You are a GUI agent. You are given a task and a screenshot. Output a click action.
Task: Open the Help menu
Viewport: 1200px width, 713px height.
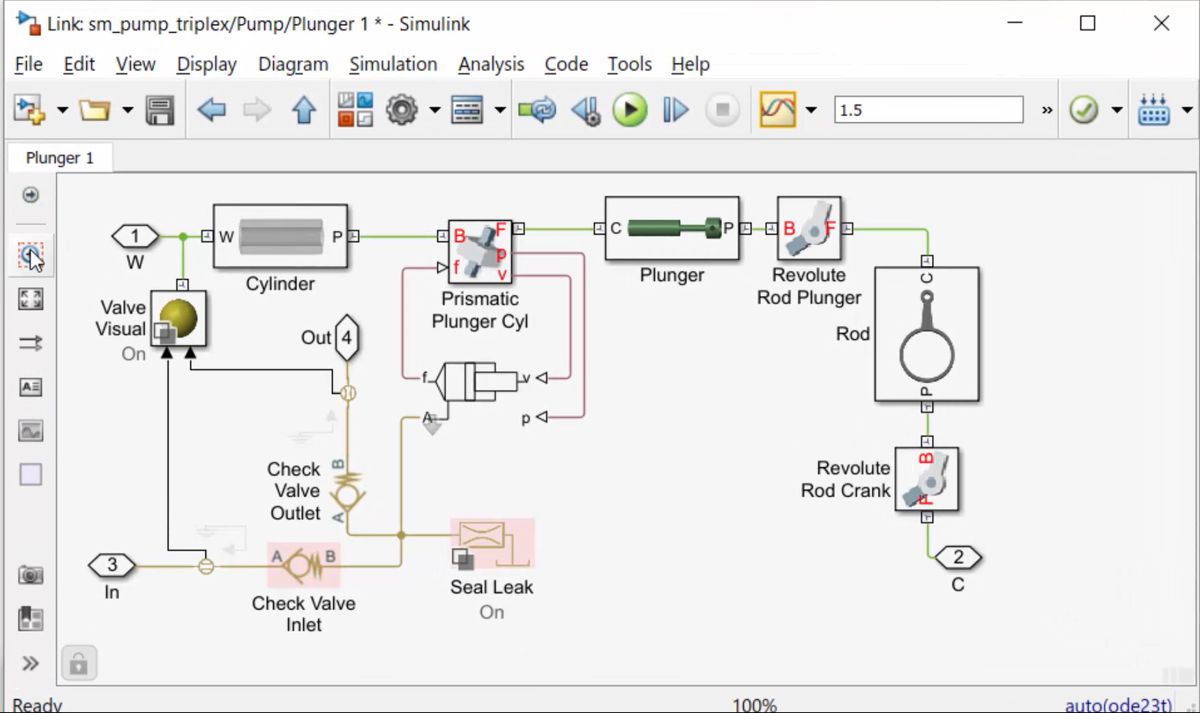pyautogui.click(x=690, y=64)
